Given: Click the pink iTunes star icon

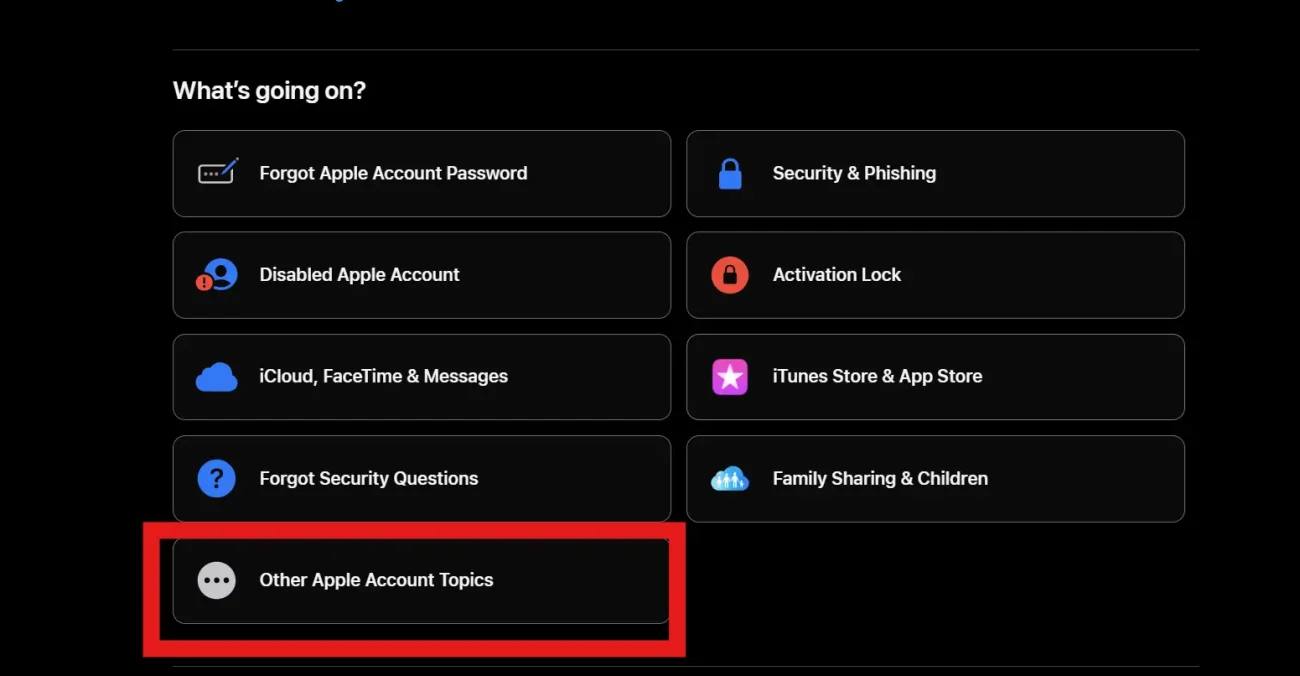Looking at the screenshot, I should pos(730,377).
